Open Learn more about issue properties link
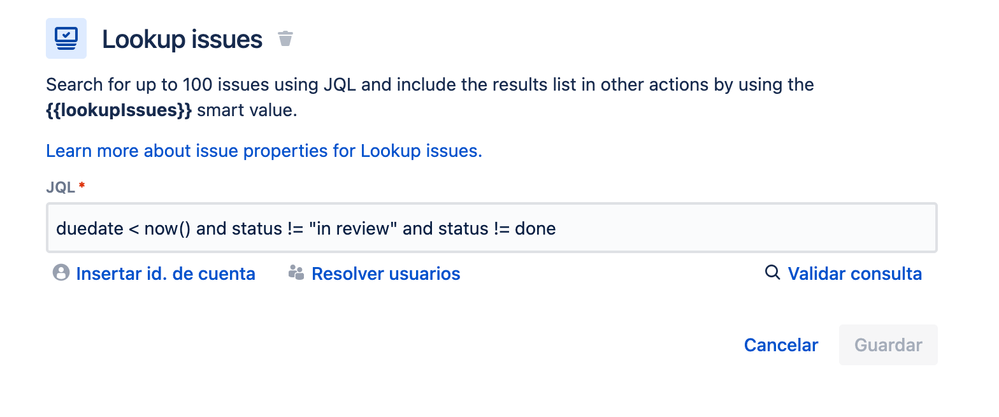Viewport: 999px width, 417px height. [264, 152]
